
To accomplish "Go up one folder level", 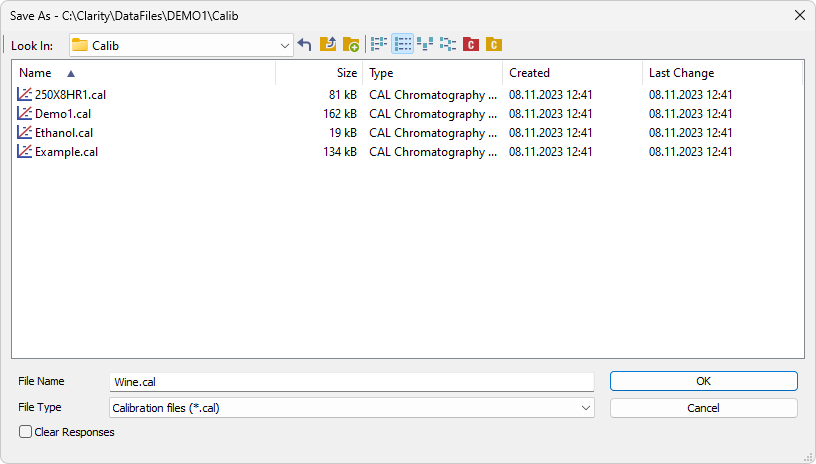I will pos(328,45).
